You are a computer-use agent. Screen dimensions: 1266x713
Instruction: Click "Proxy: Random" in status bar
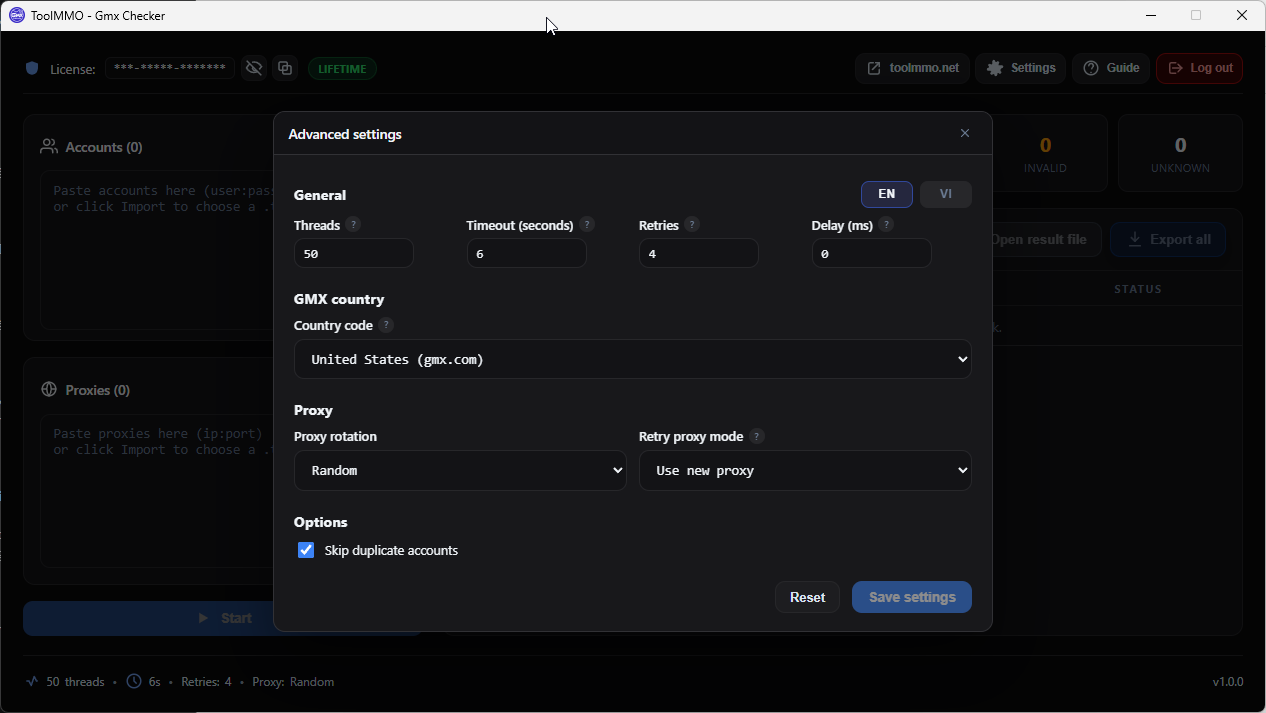(293, 682)
